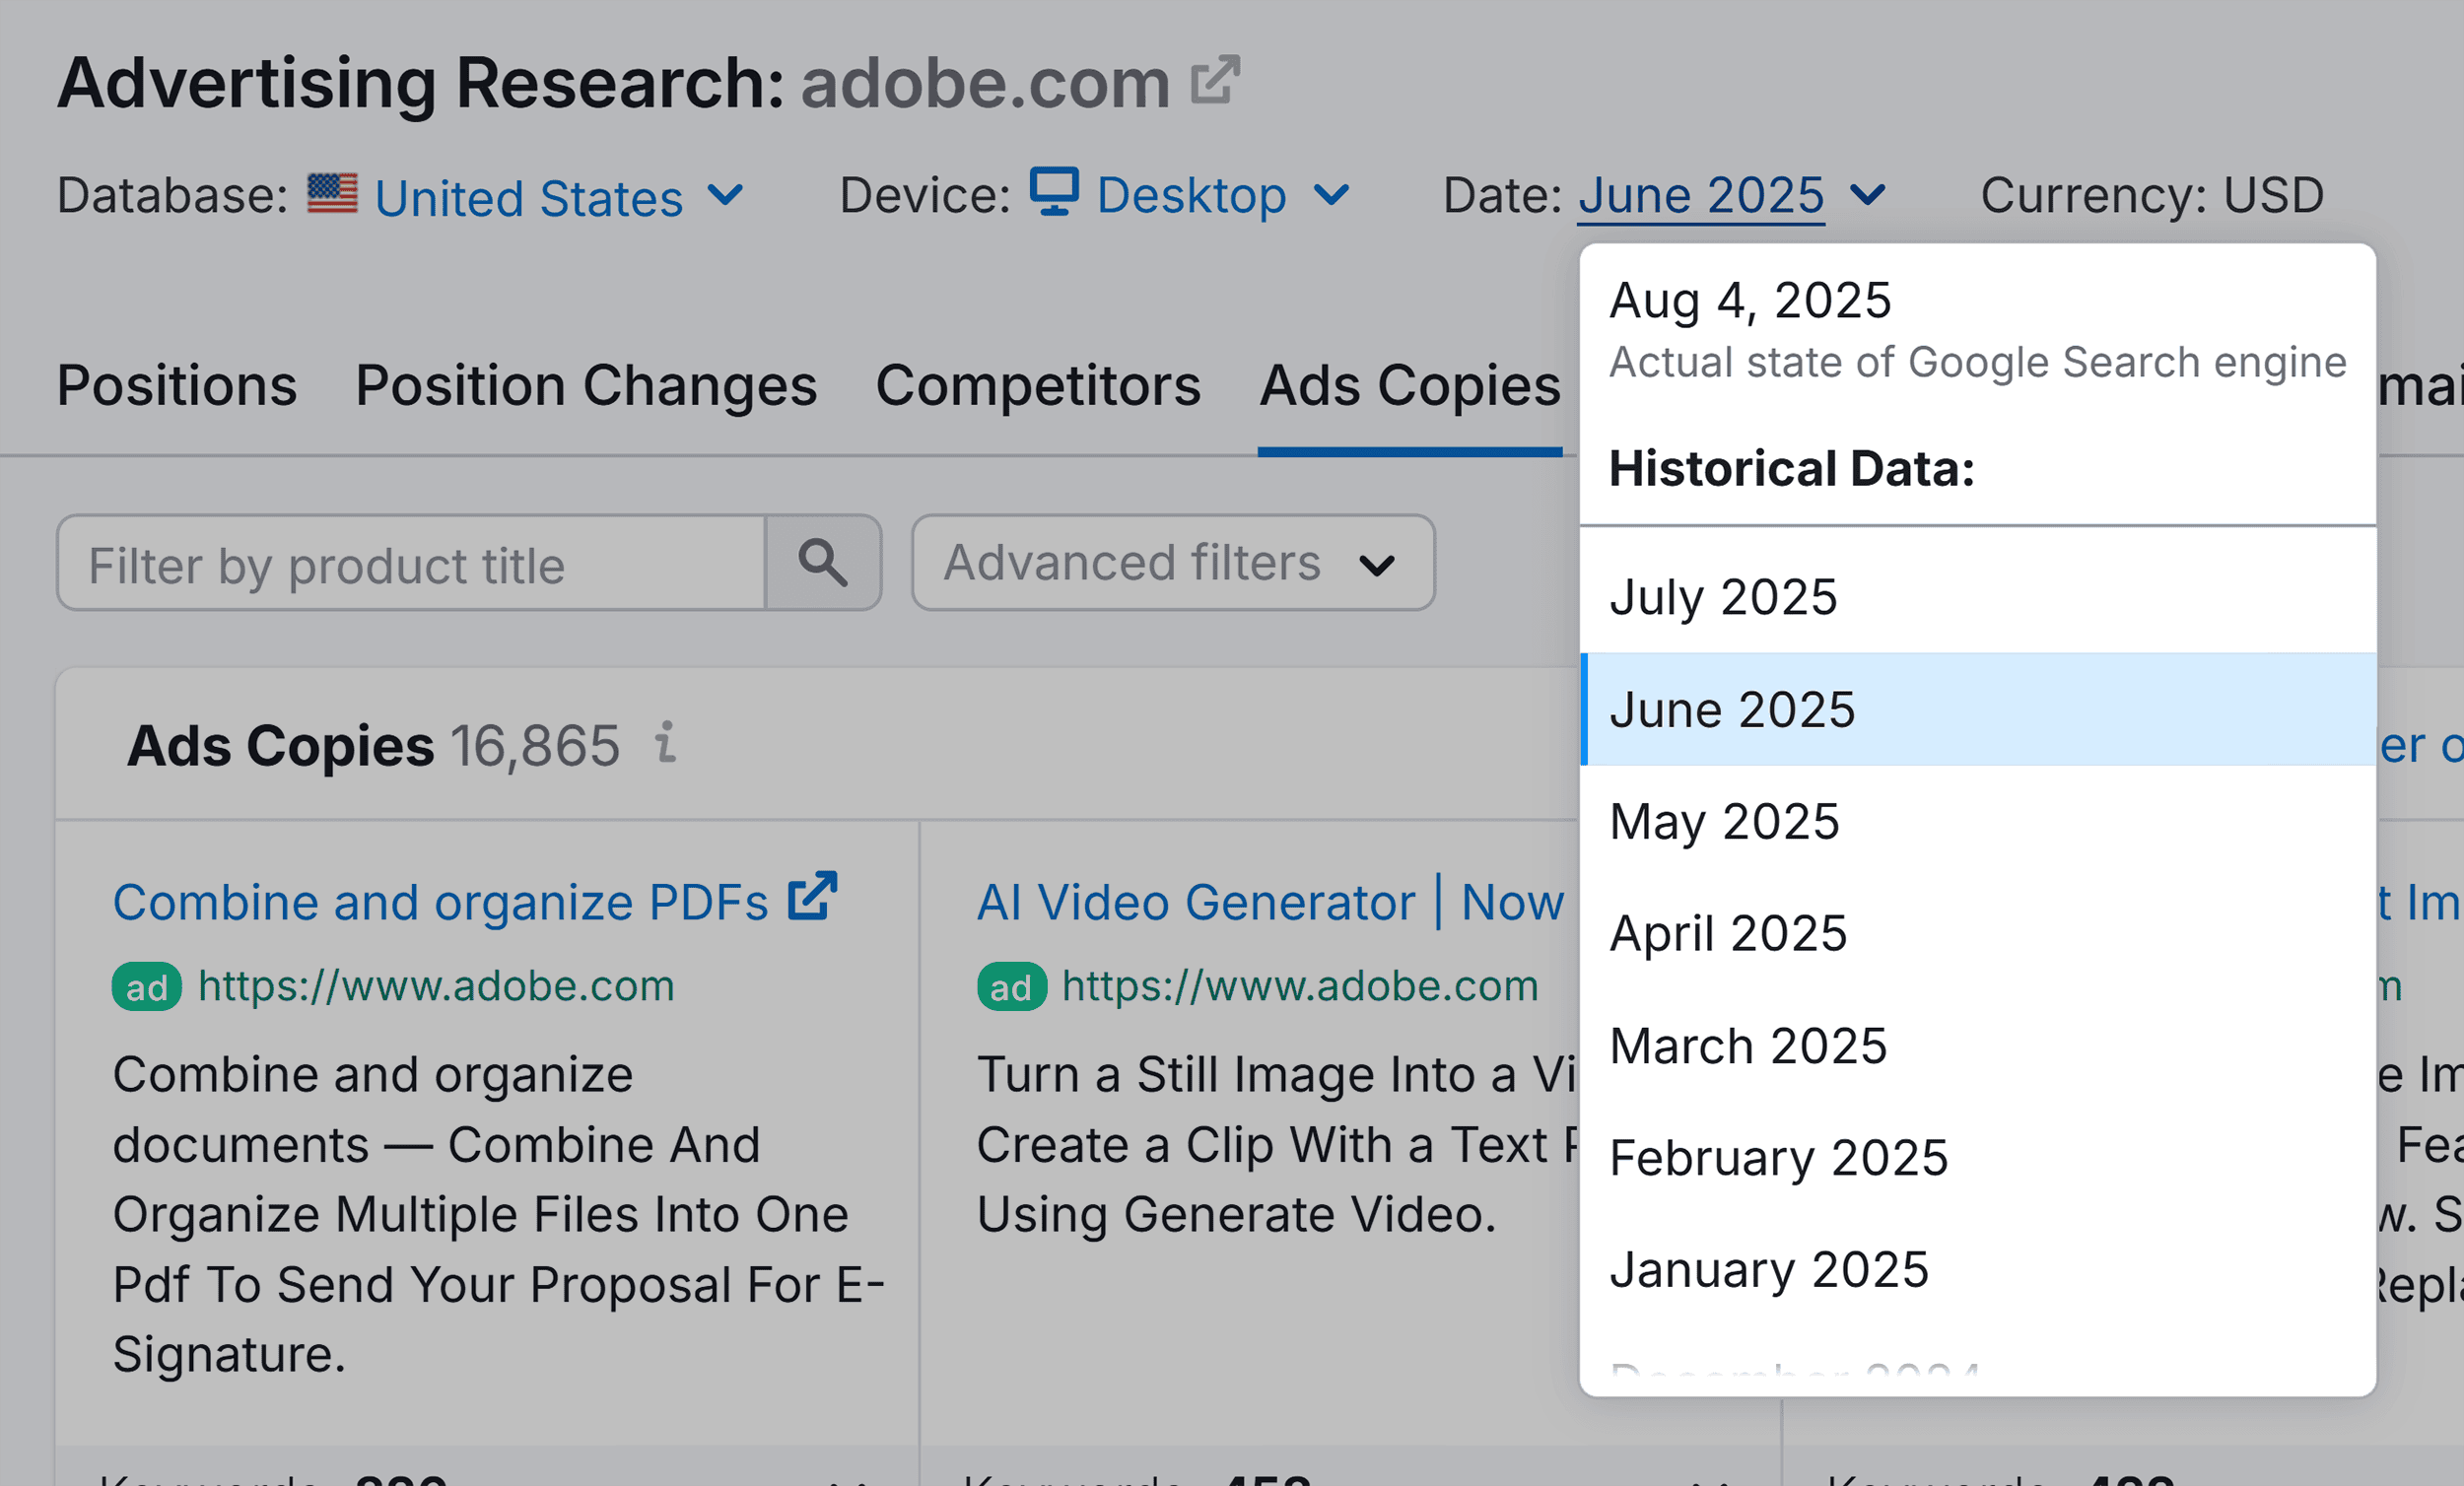This screenshot has height=1486, width=2464.
Task: Choose January 2025 from date list
Action: 1977,1270
